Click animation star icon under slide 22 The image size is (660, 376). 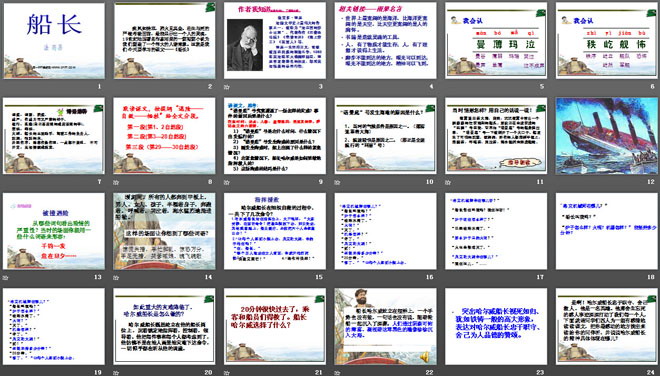(x=338, y=373)
